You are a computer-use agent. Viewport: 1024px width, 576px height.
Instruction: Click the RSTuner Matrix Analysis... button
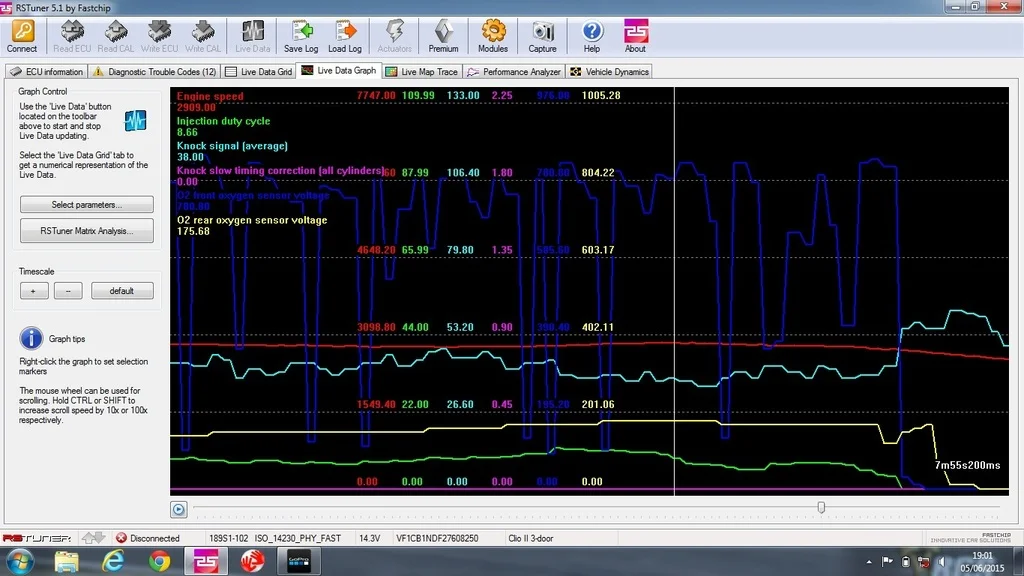coord(87,231)
